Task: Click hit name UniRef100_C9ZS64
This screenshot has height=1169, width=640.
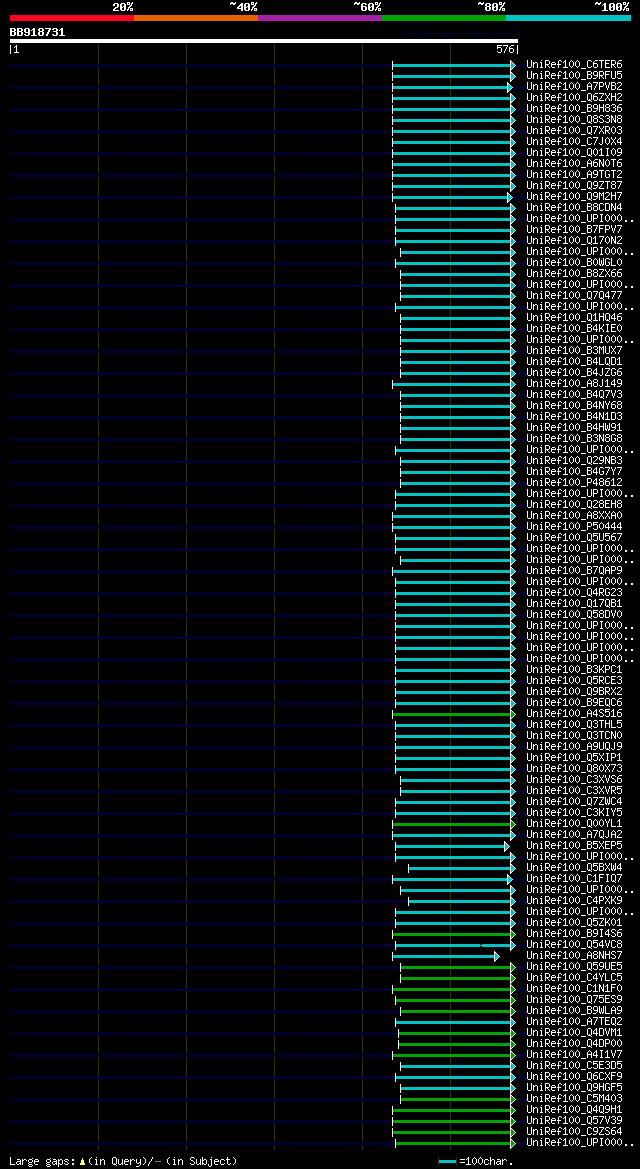Action: pos(574,1132)
